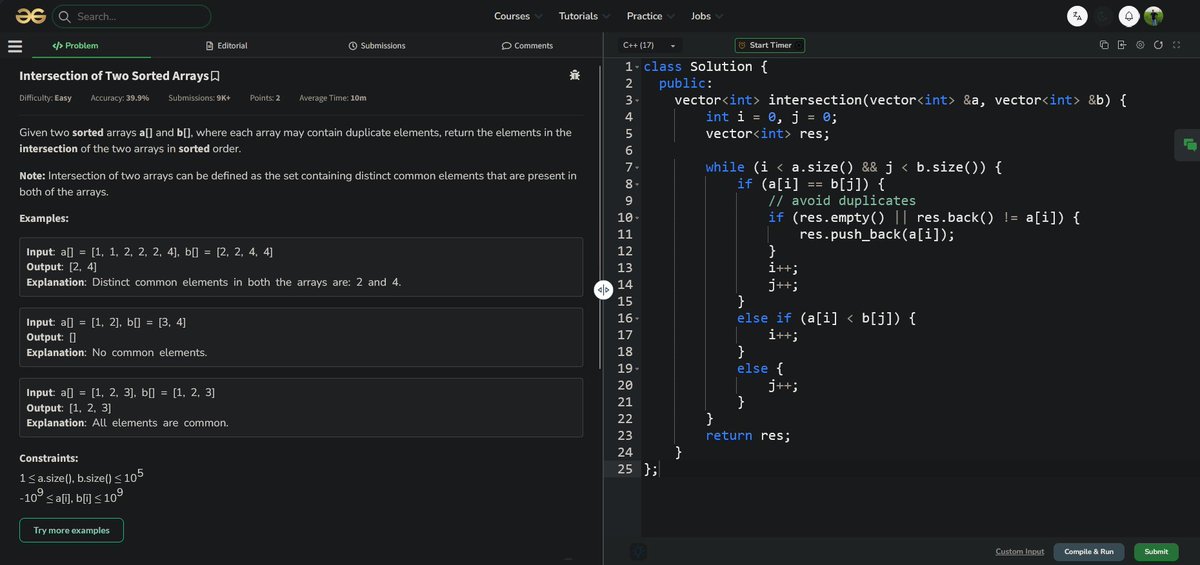Viewport: 1200px width, 565px height.
Task: Open the green chat bubble widget
Action: (1189, 145)
